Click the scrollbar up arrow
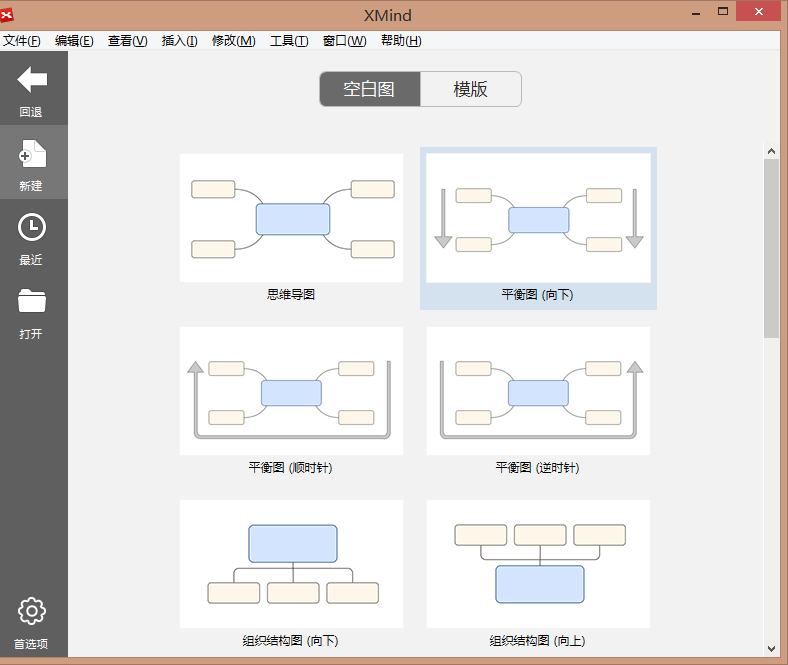Viewport: 788px width, 665px height. 771,151
